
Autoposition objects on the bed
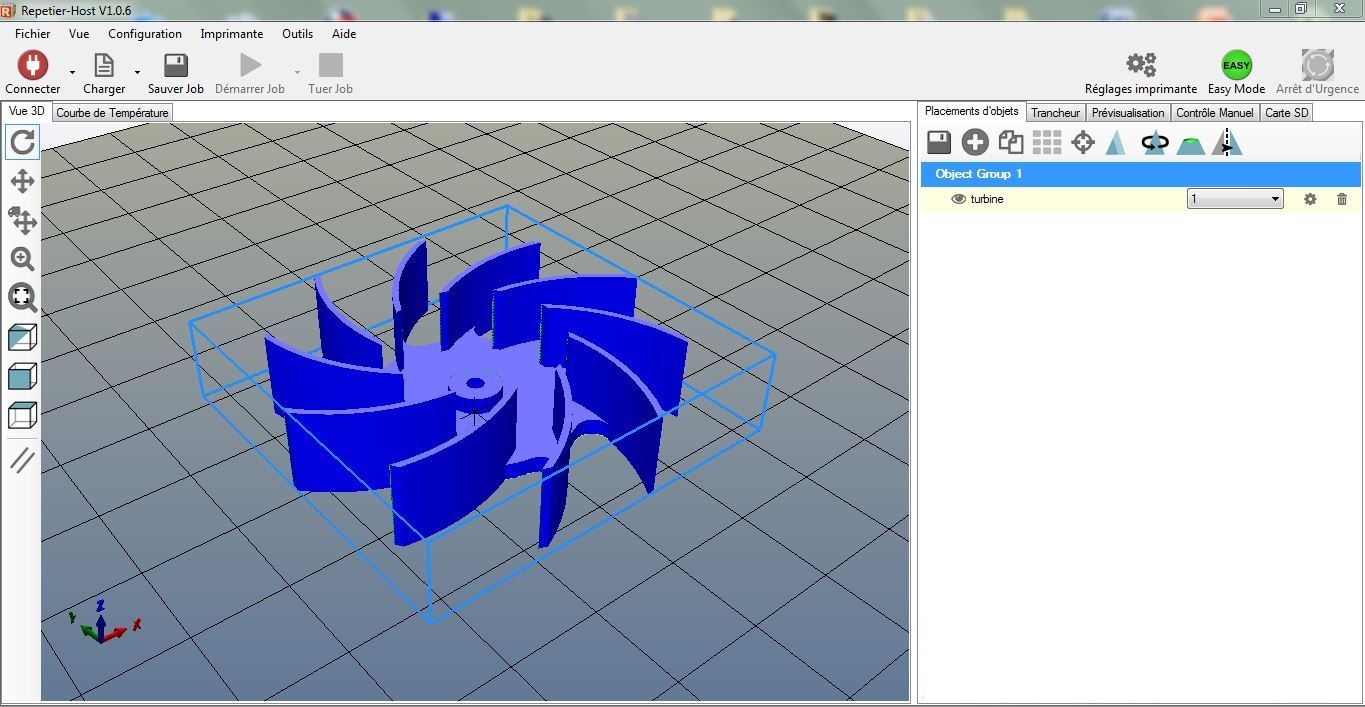coord(1046,142)
